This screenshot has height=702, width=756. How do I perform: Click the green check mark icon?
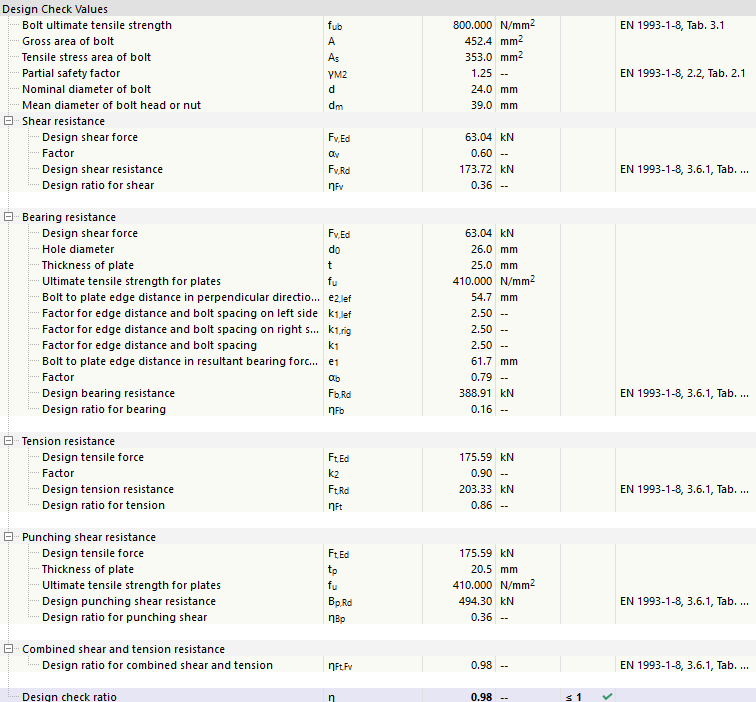coord(607,696)
